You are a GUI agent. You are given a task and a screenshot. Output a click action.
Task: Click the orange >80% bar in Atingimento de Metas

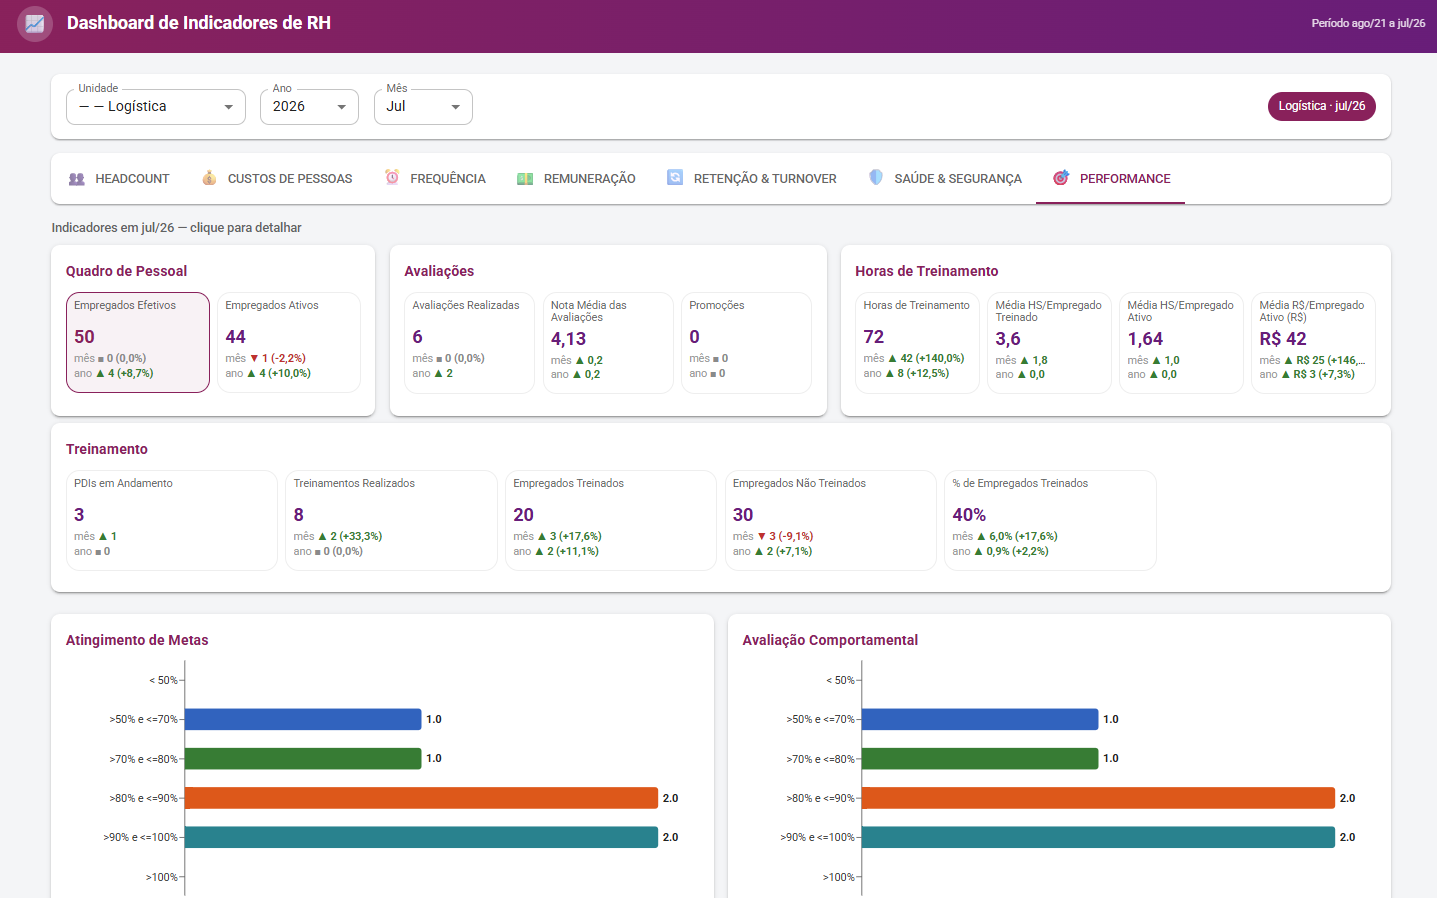[x=421, y=798]
